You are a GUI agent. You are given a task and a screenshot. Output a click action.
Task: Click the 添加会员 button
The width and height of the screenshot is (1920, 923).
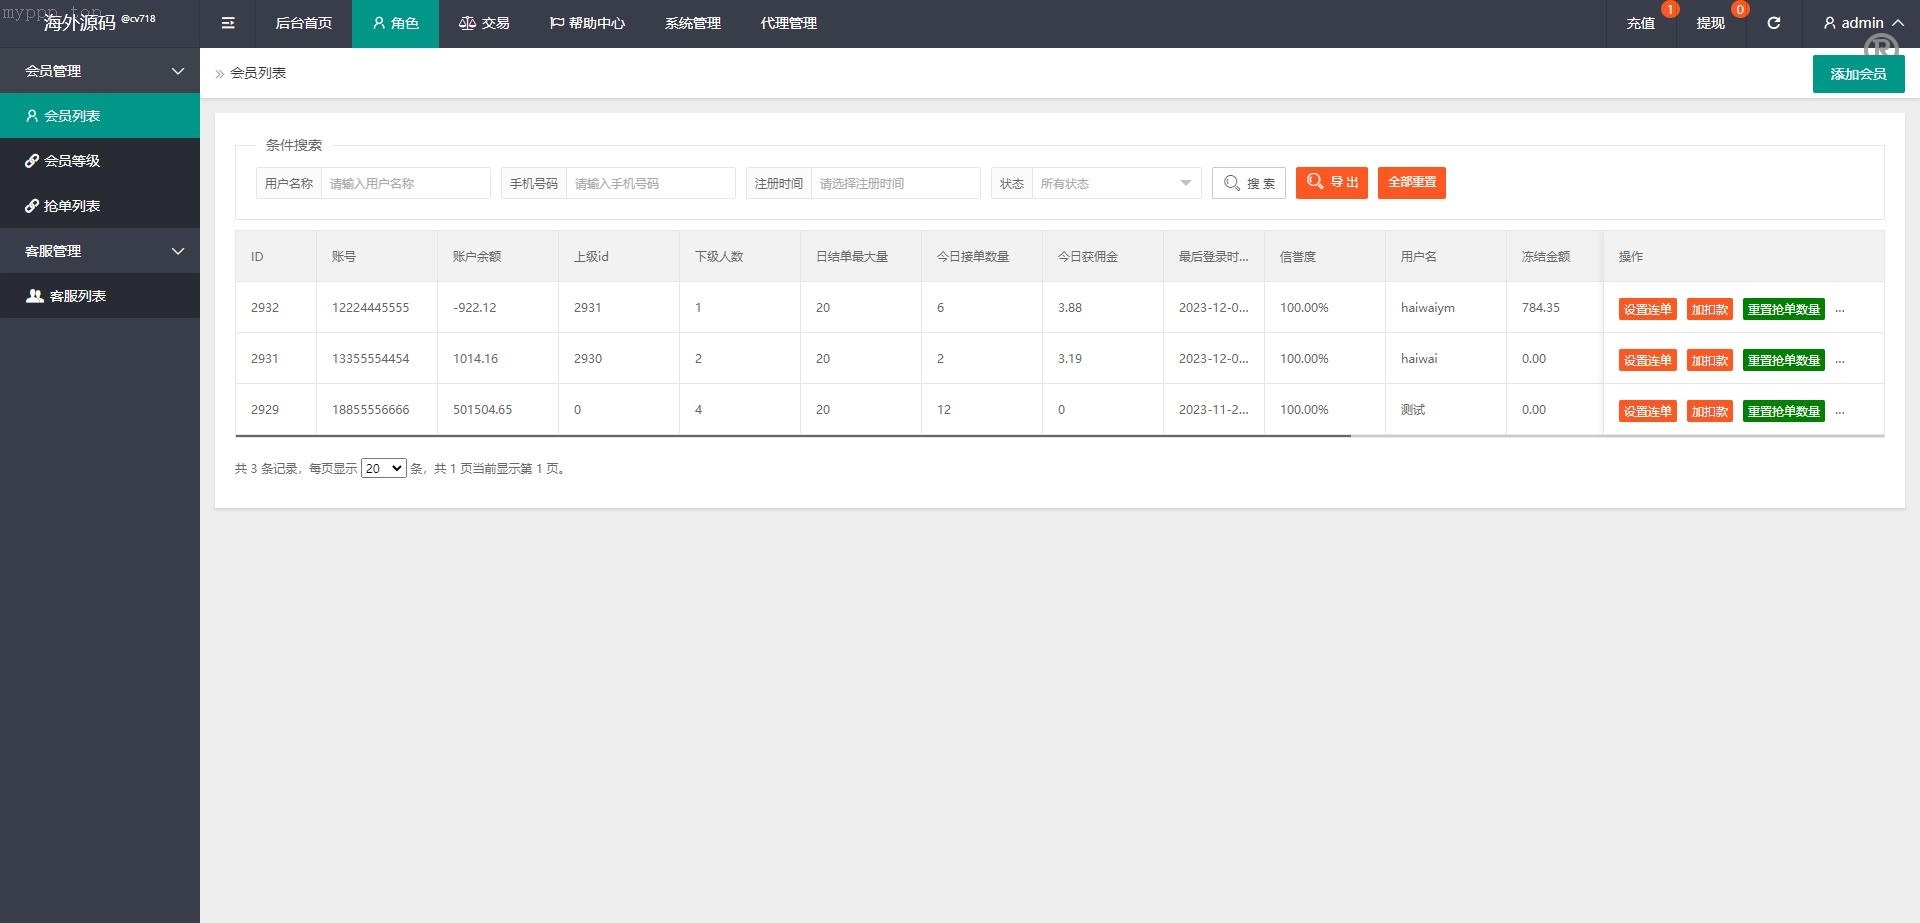(x=1857, y=74)
